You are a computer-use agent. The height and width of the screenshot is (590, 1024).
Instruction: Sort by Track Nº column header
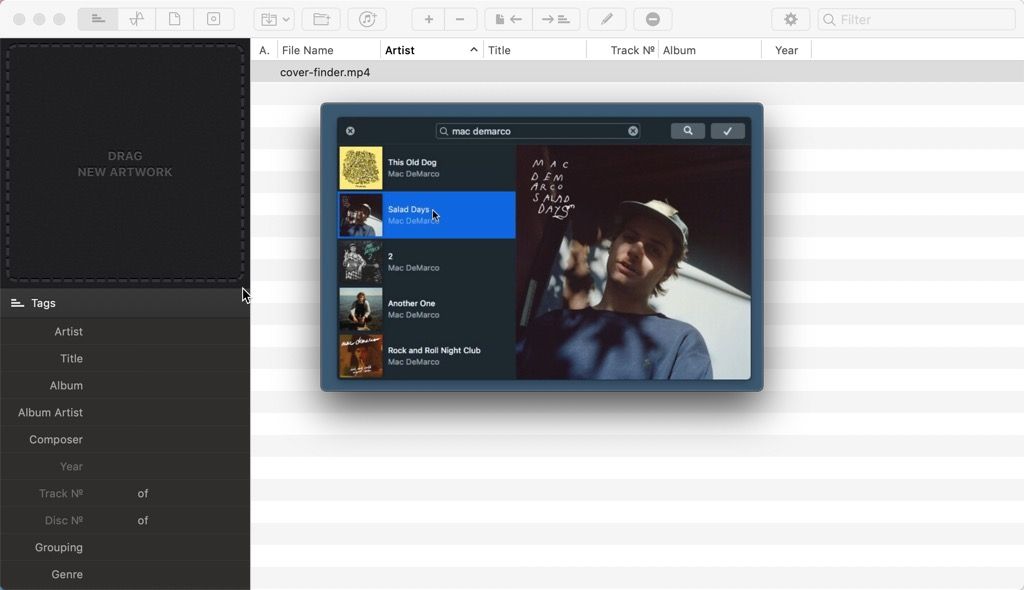[x=622, y=50]
